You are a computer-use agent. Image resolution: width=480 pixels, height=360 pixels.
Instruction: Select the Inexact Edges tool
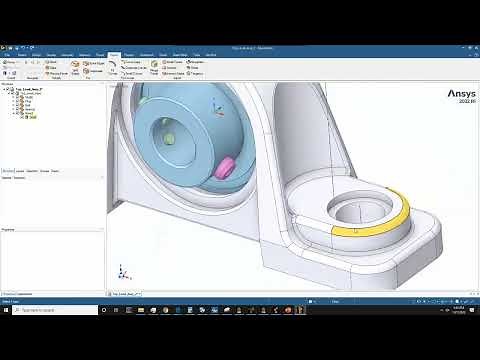click(173, 73)
